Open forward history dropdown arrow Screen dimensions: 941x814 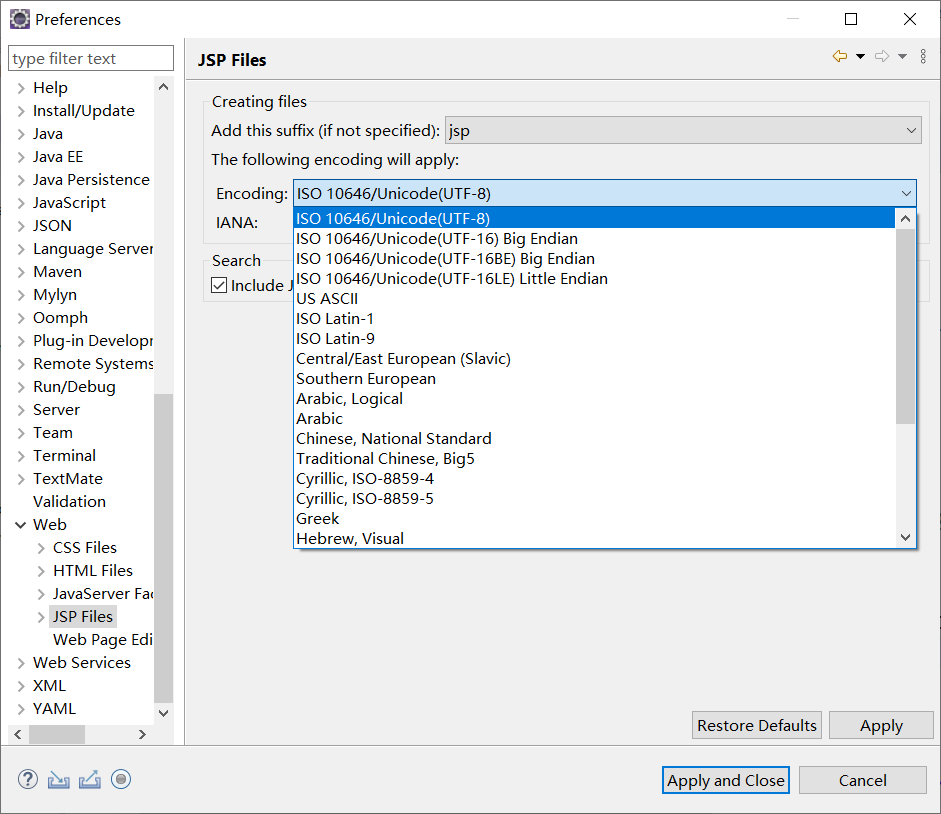coord(902,56)
